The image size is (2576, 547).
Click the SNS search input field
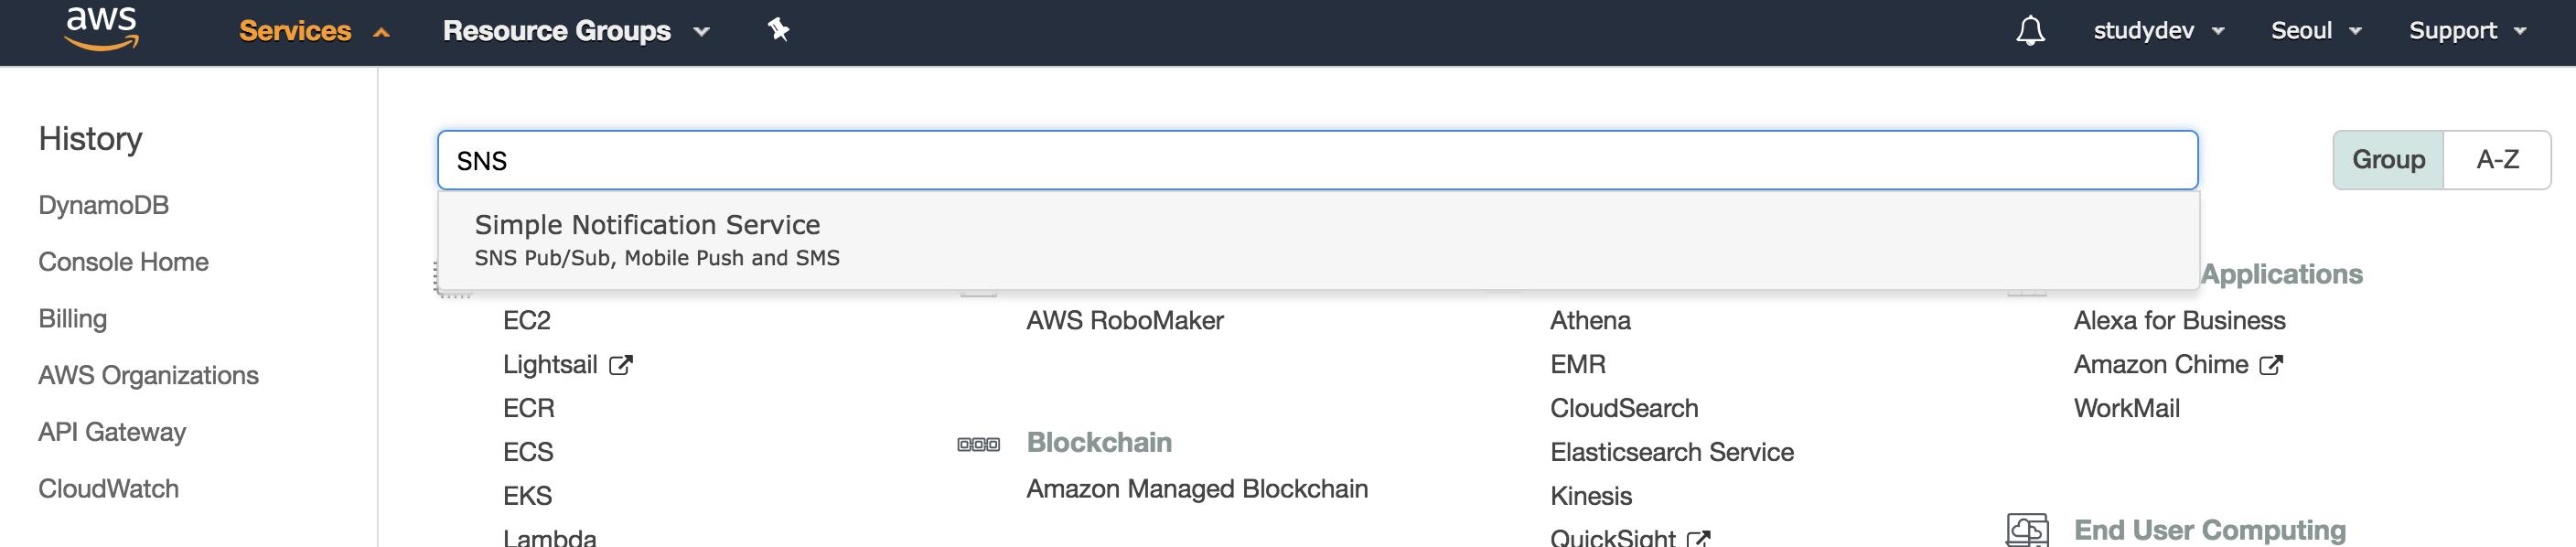pos(1317,160)
